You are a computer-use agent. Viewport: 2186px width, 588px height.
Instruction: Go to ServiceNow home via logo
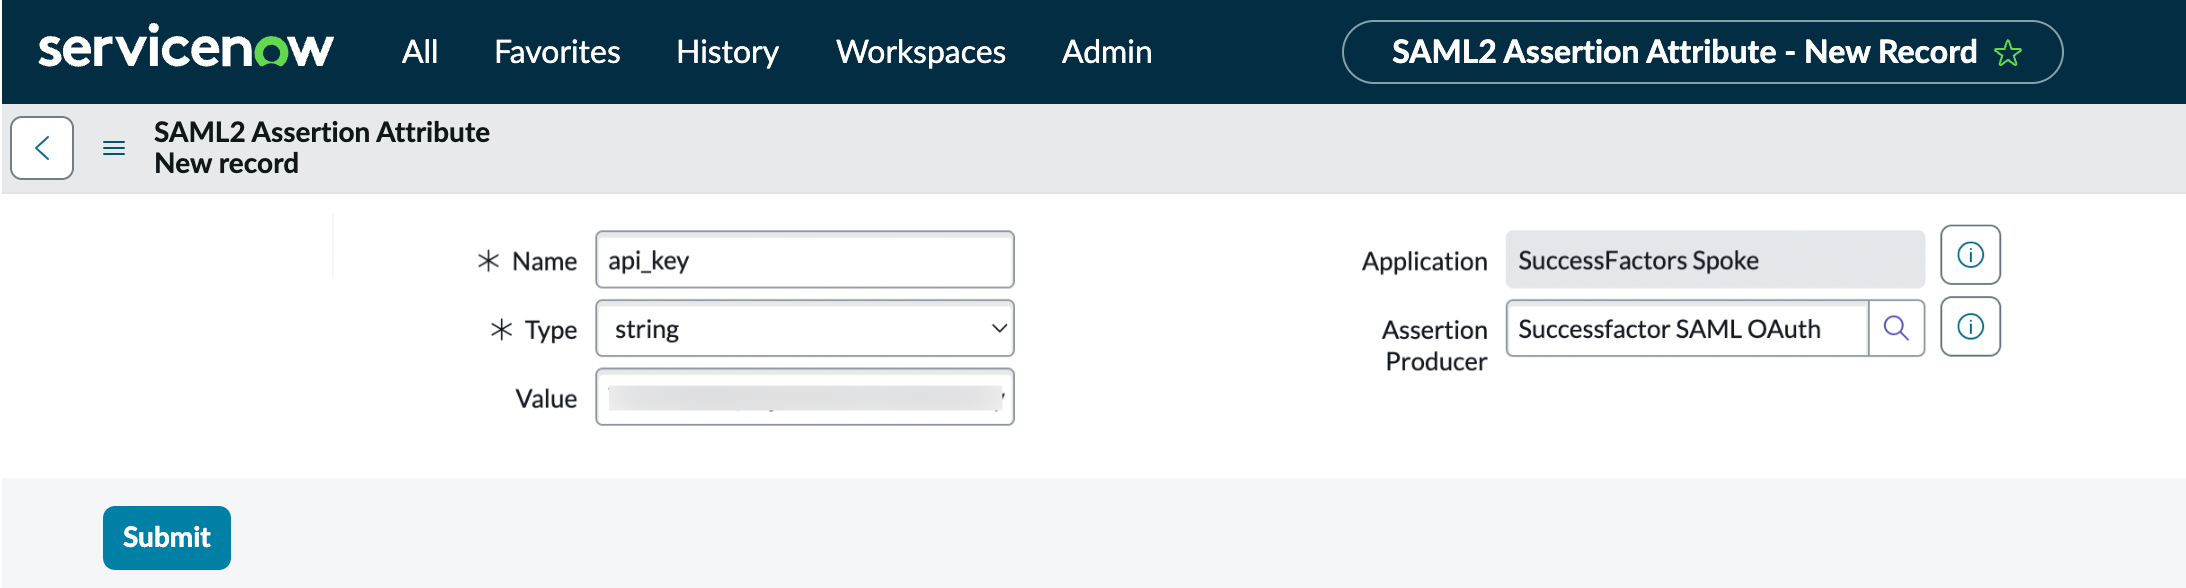pyautogui.click(x=186, y=48)
